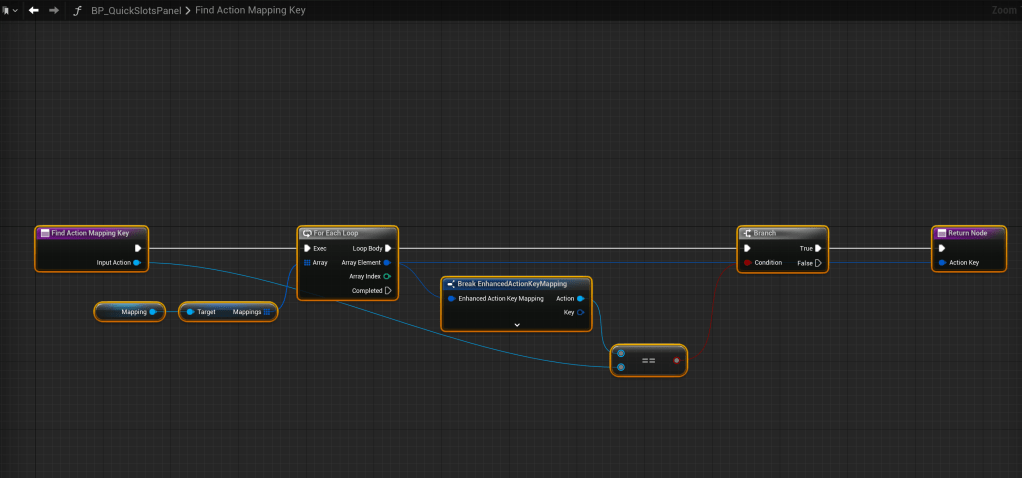Go to BP_QuickSlotsPanel in breadcrumb
The width and height of the screenshot is (1022, 478).
(x=135, y=10)
